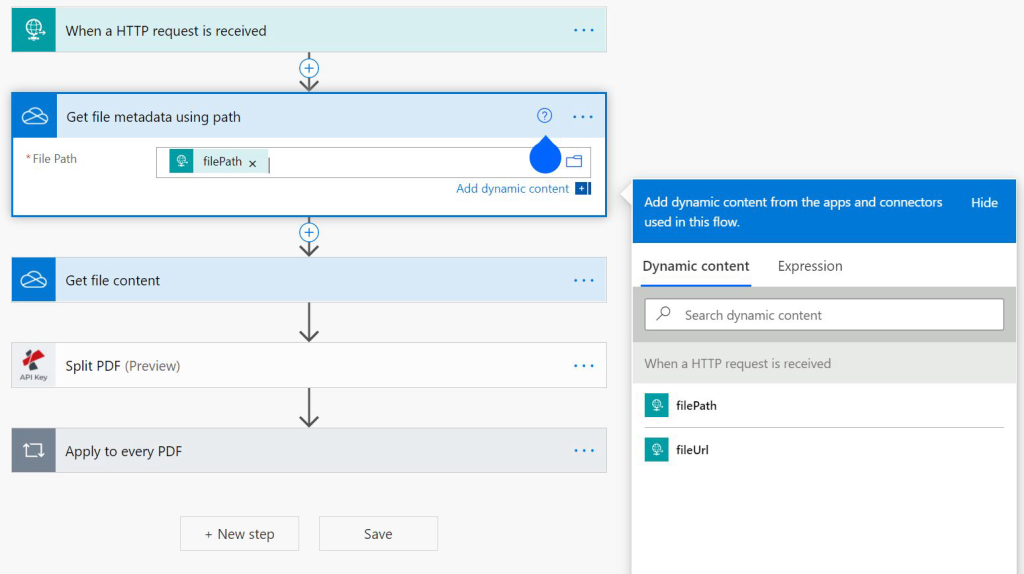Open the folder picker for File Path
Viewport: 1024px width, 574px height.
tap(574, 162)
